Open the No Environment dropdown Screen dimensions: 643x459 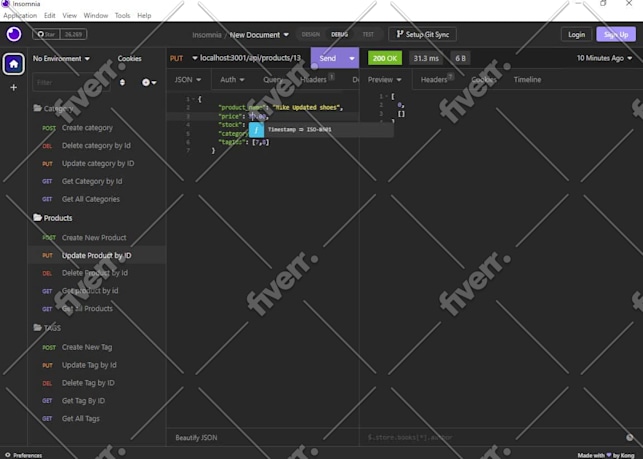coord(61,59)
